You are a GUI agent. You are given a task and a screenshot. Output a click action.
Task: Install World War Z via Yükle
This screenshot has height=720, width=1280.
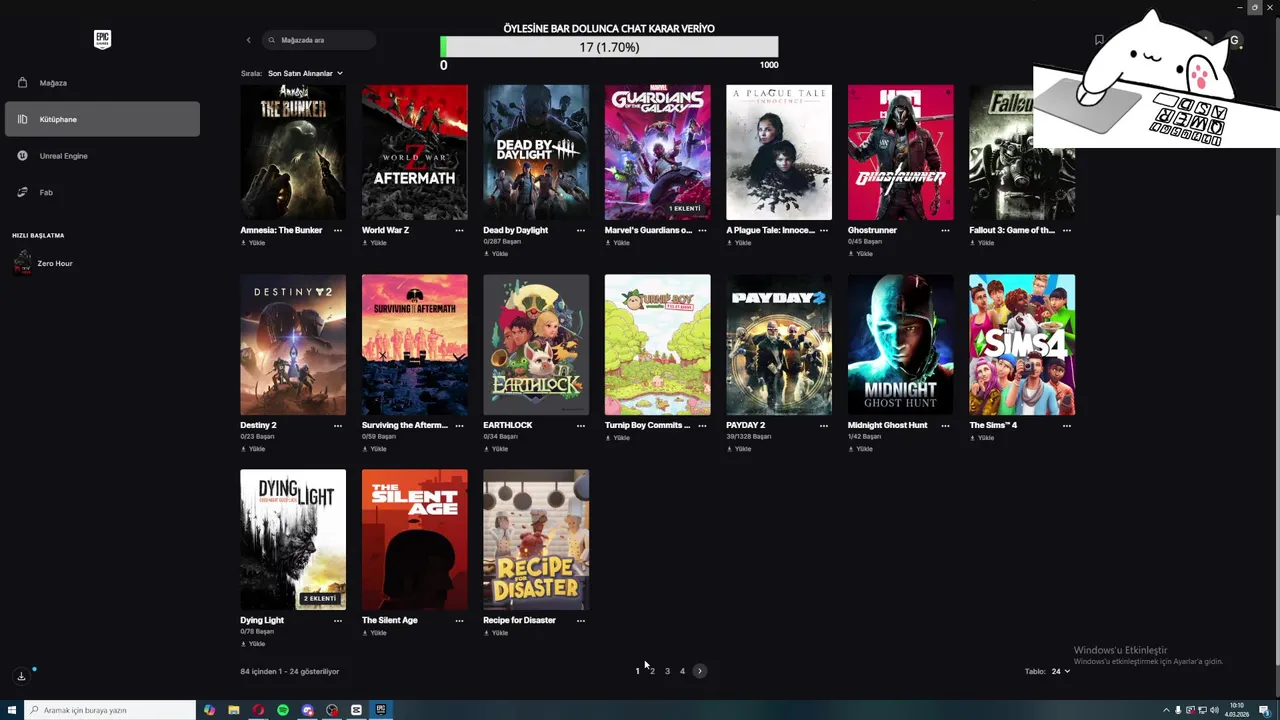(375, 243)
